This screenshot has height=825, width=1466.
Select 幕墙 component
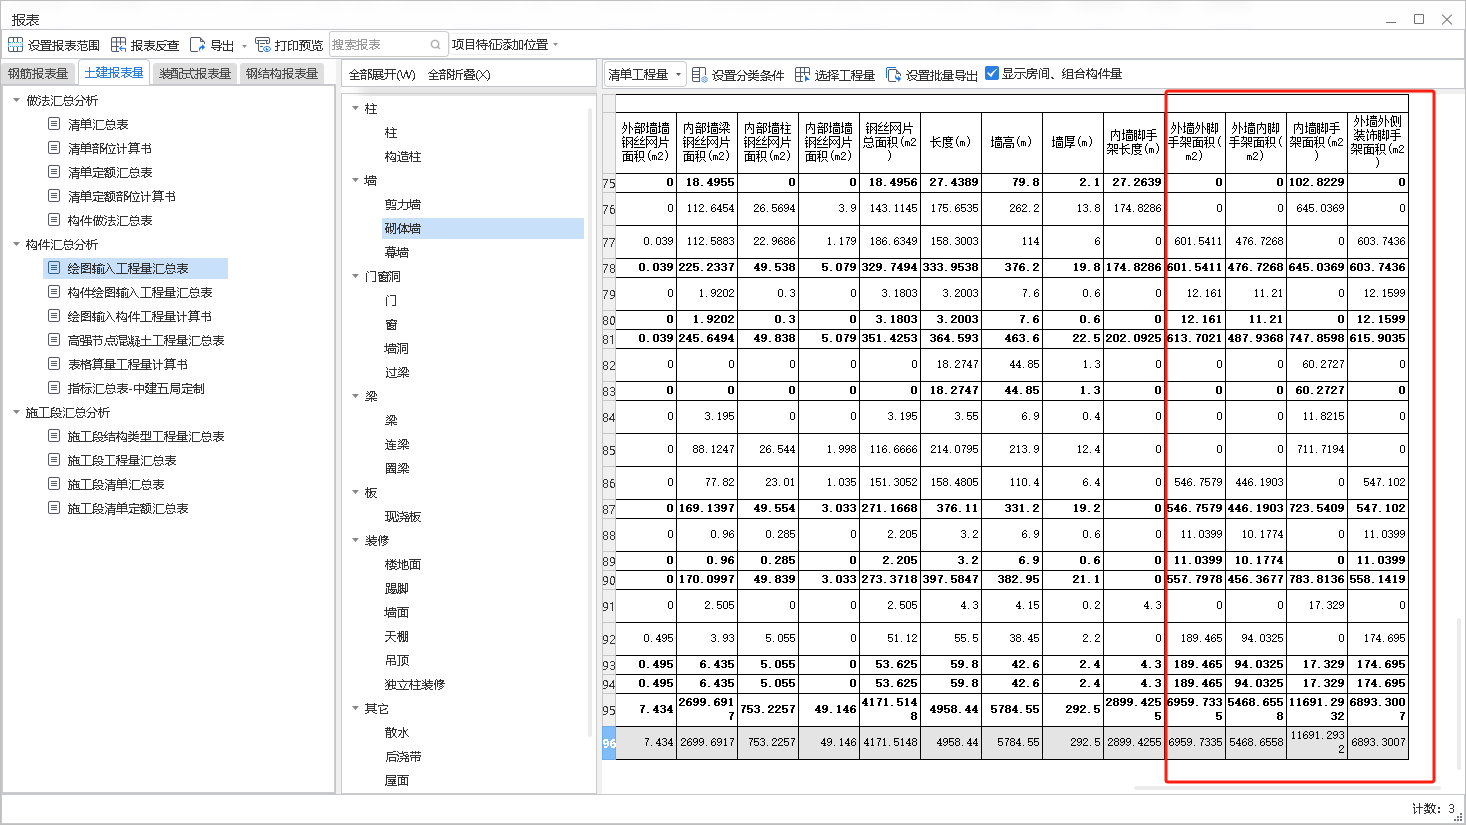pyautogui.click(x=397, y=252)
